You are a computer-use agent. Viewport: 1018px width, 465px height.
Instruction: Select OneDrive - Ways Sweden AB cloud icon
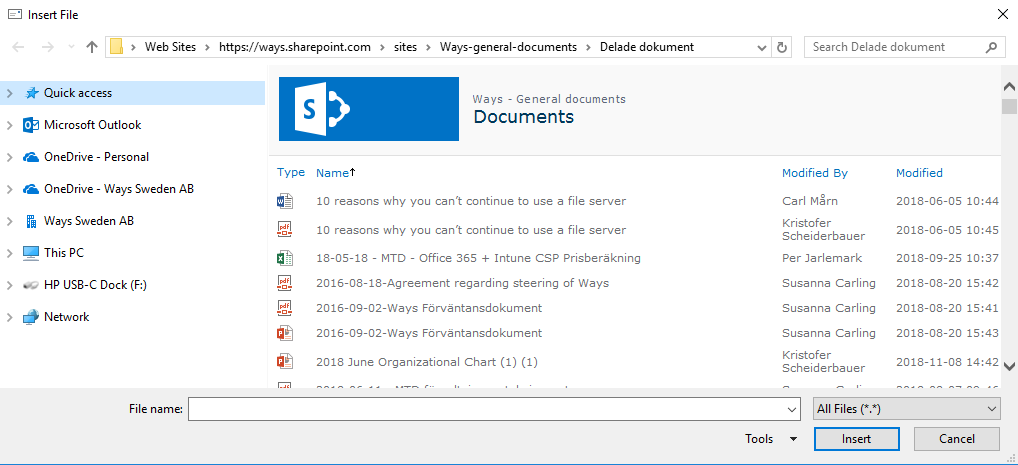pyautogui.click(x=31, y=189)
